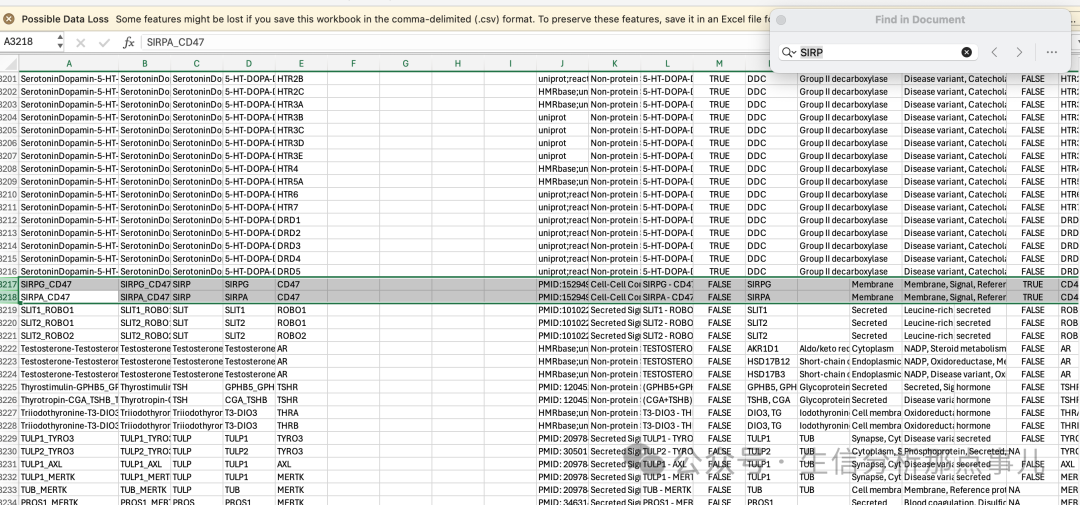Open search magnifier options dropdown

789,52
